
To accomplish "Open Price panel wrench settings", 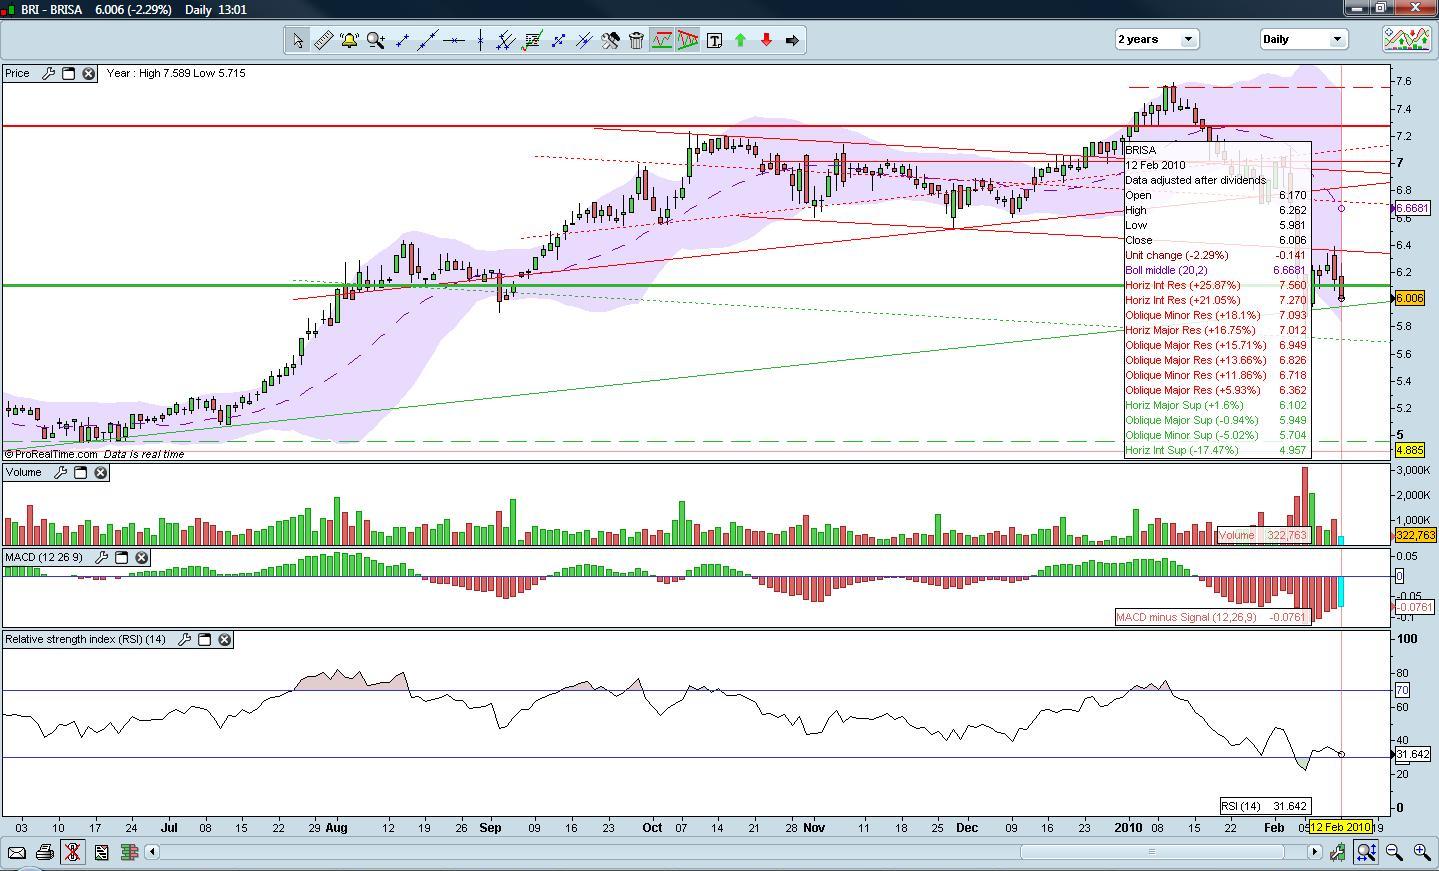I will pos(47,73).
